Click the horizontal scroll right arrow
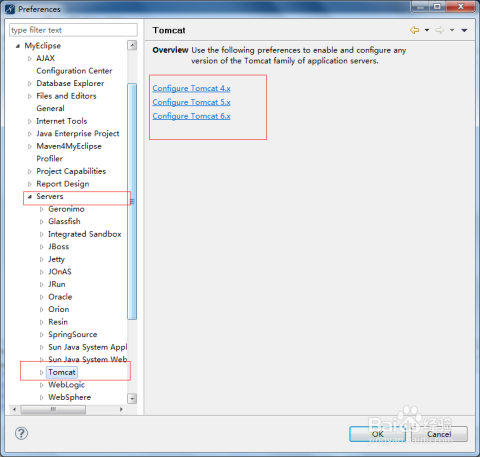 [x=121, y=409]
